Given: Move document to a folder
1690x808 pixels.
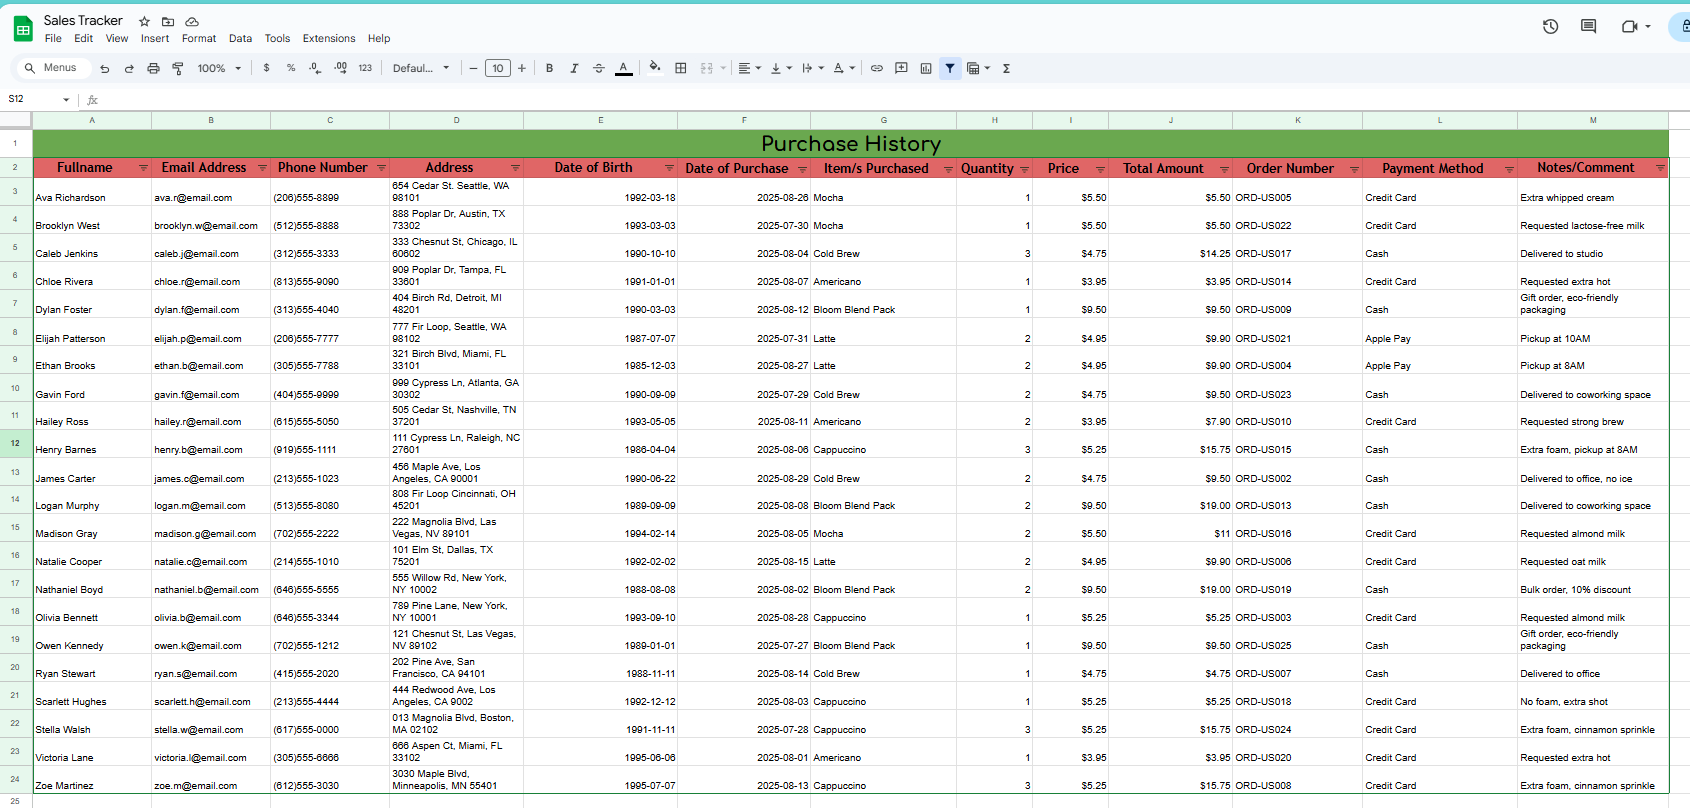Looking at the screenshot, I should coord(168,21).
